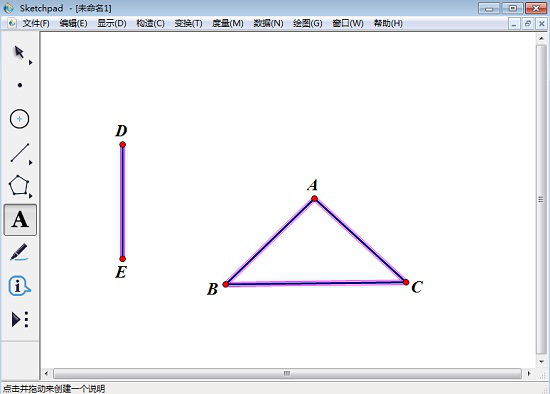Click the document icon in menu bar
The width and height of the screenshot is (550, 394).
(x=12, y=23)
